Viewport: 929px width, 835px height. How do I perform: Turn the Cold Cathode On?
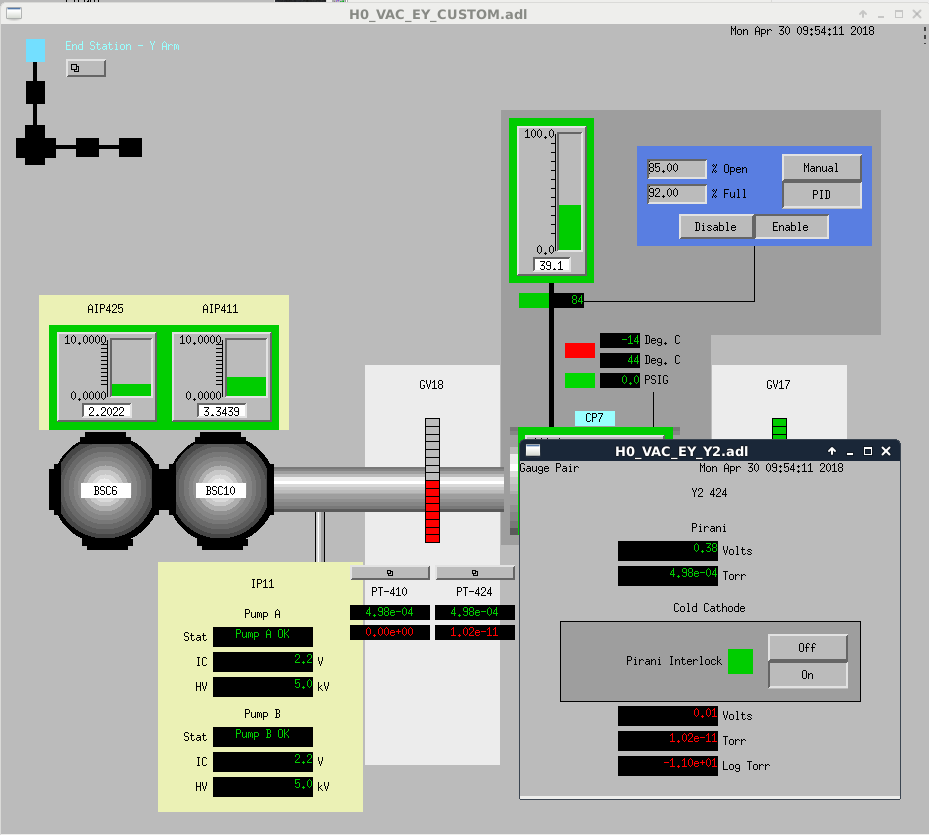pos(807,675)
